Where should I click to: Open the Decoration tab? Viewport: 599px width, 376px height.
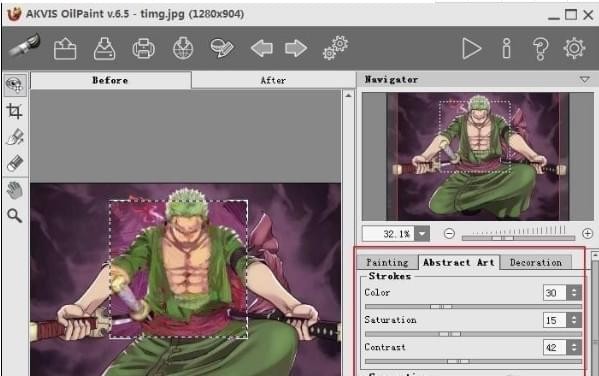tap(536, 263)
